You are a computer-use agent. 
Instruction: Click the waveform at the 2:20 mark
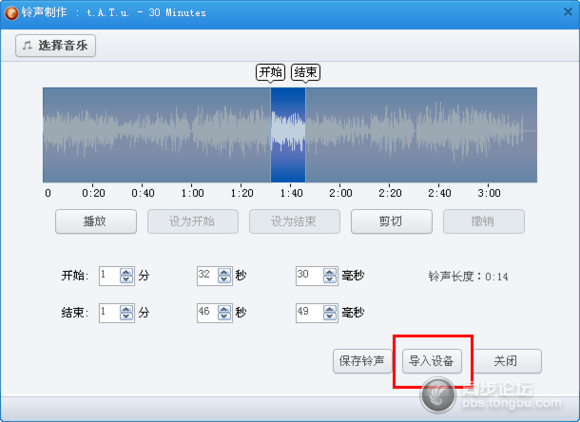pyautogui.click(x=389, y=135)
